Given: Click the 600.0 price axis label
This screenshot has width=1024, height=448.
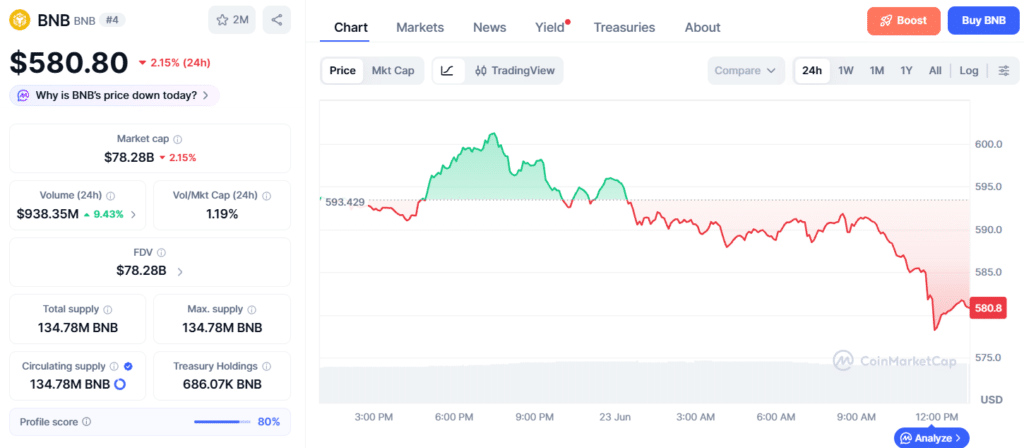Looking at the screenshot, I should pyautogui.click(x=989, y=144).
